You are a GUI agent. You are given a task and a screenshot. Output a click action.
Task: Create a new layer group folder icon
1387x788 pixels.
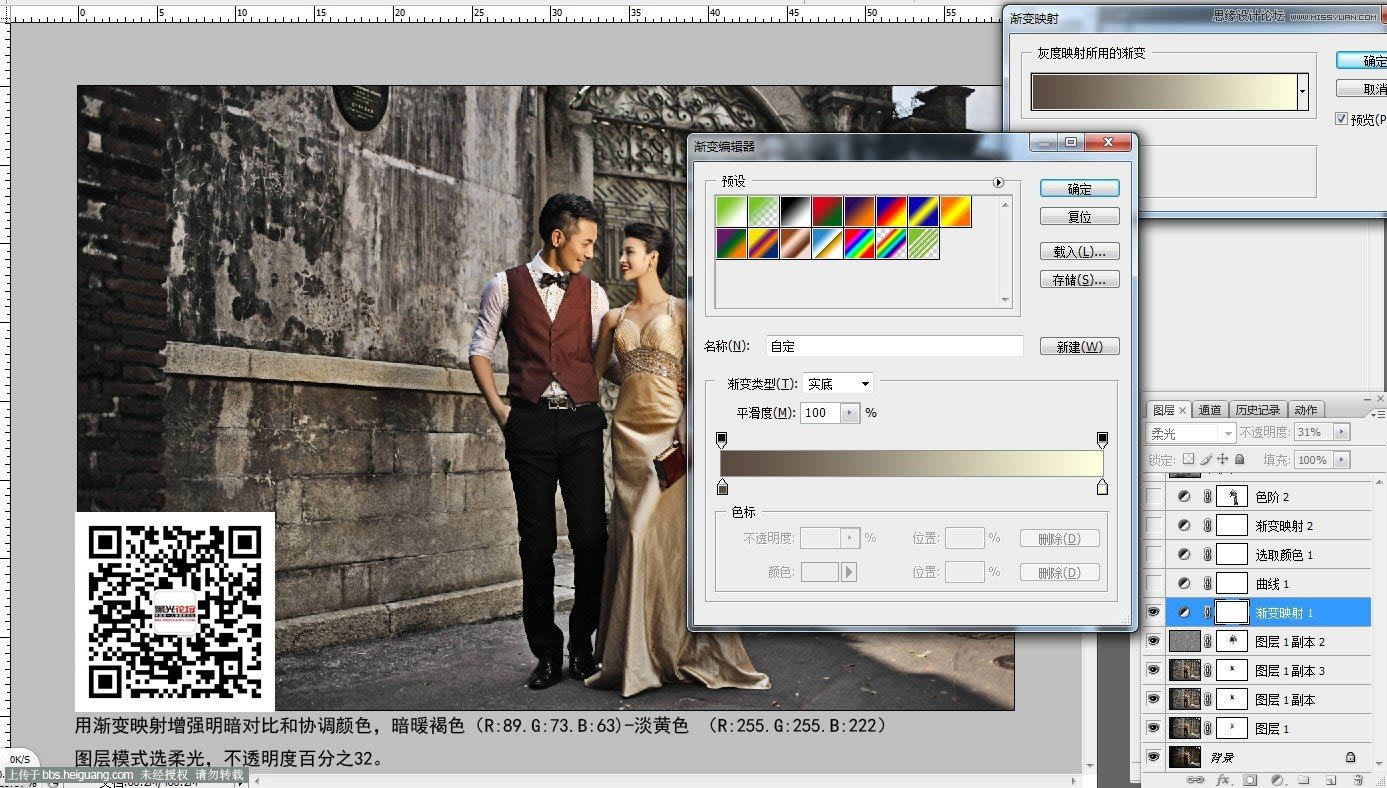click(x=1304, y=780)
